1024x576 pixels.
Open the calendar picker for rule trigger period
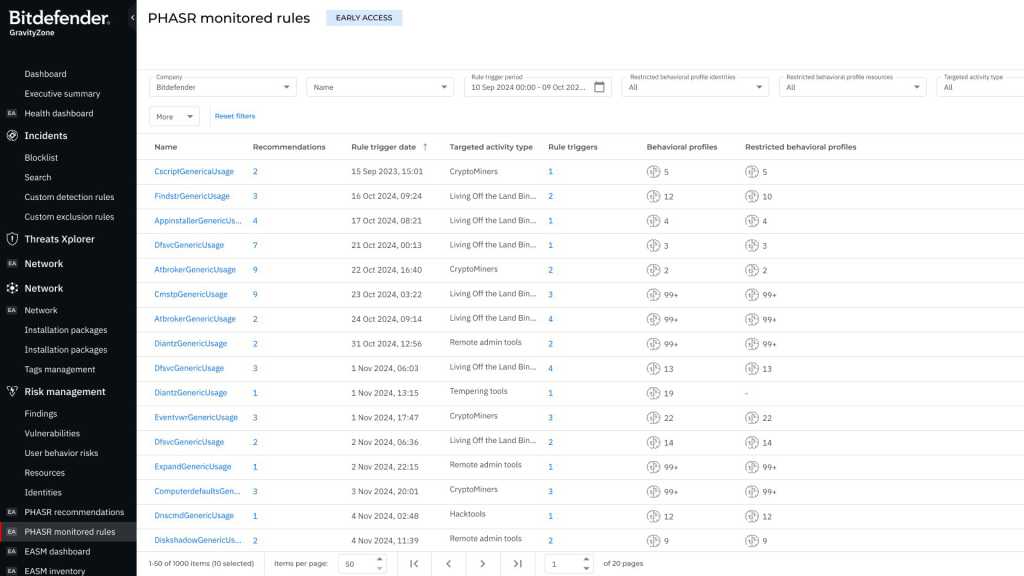[599, 87]
